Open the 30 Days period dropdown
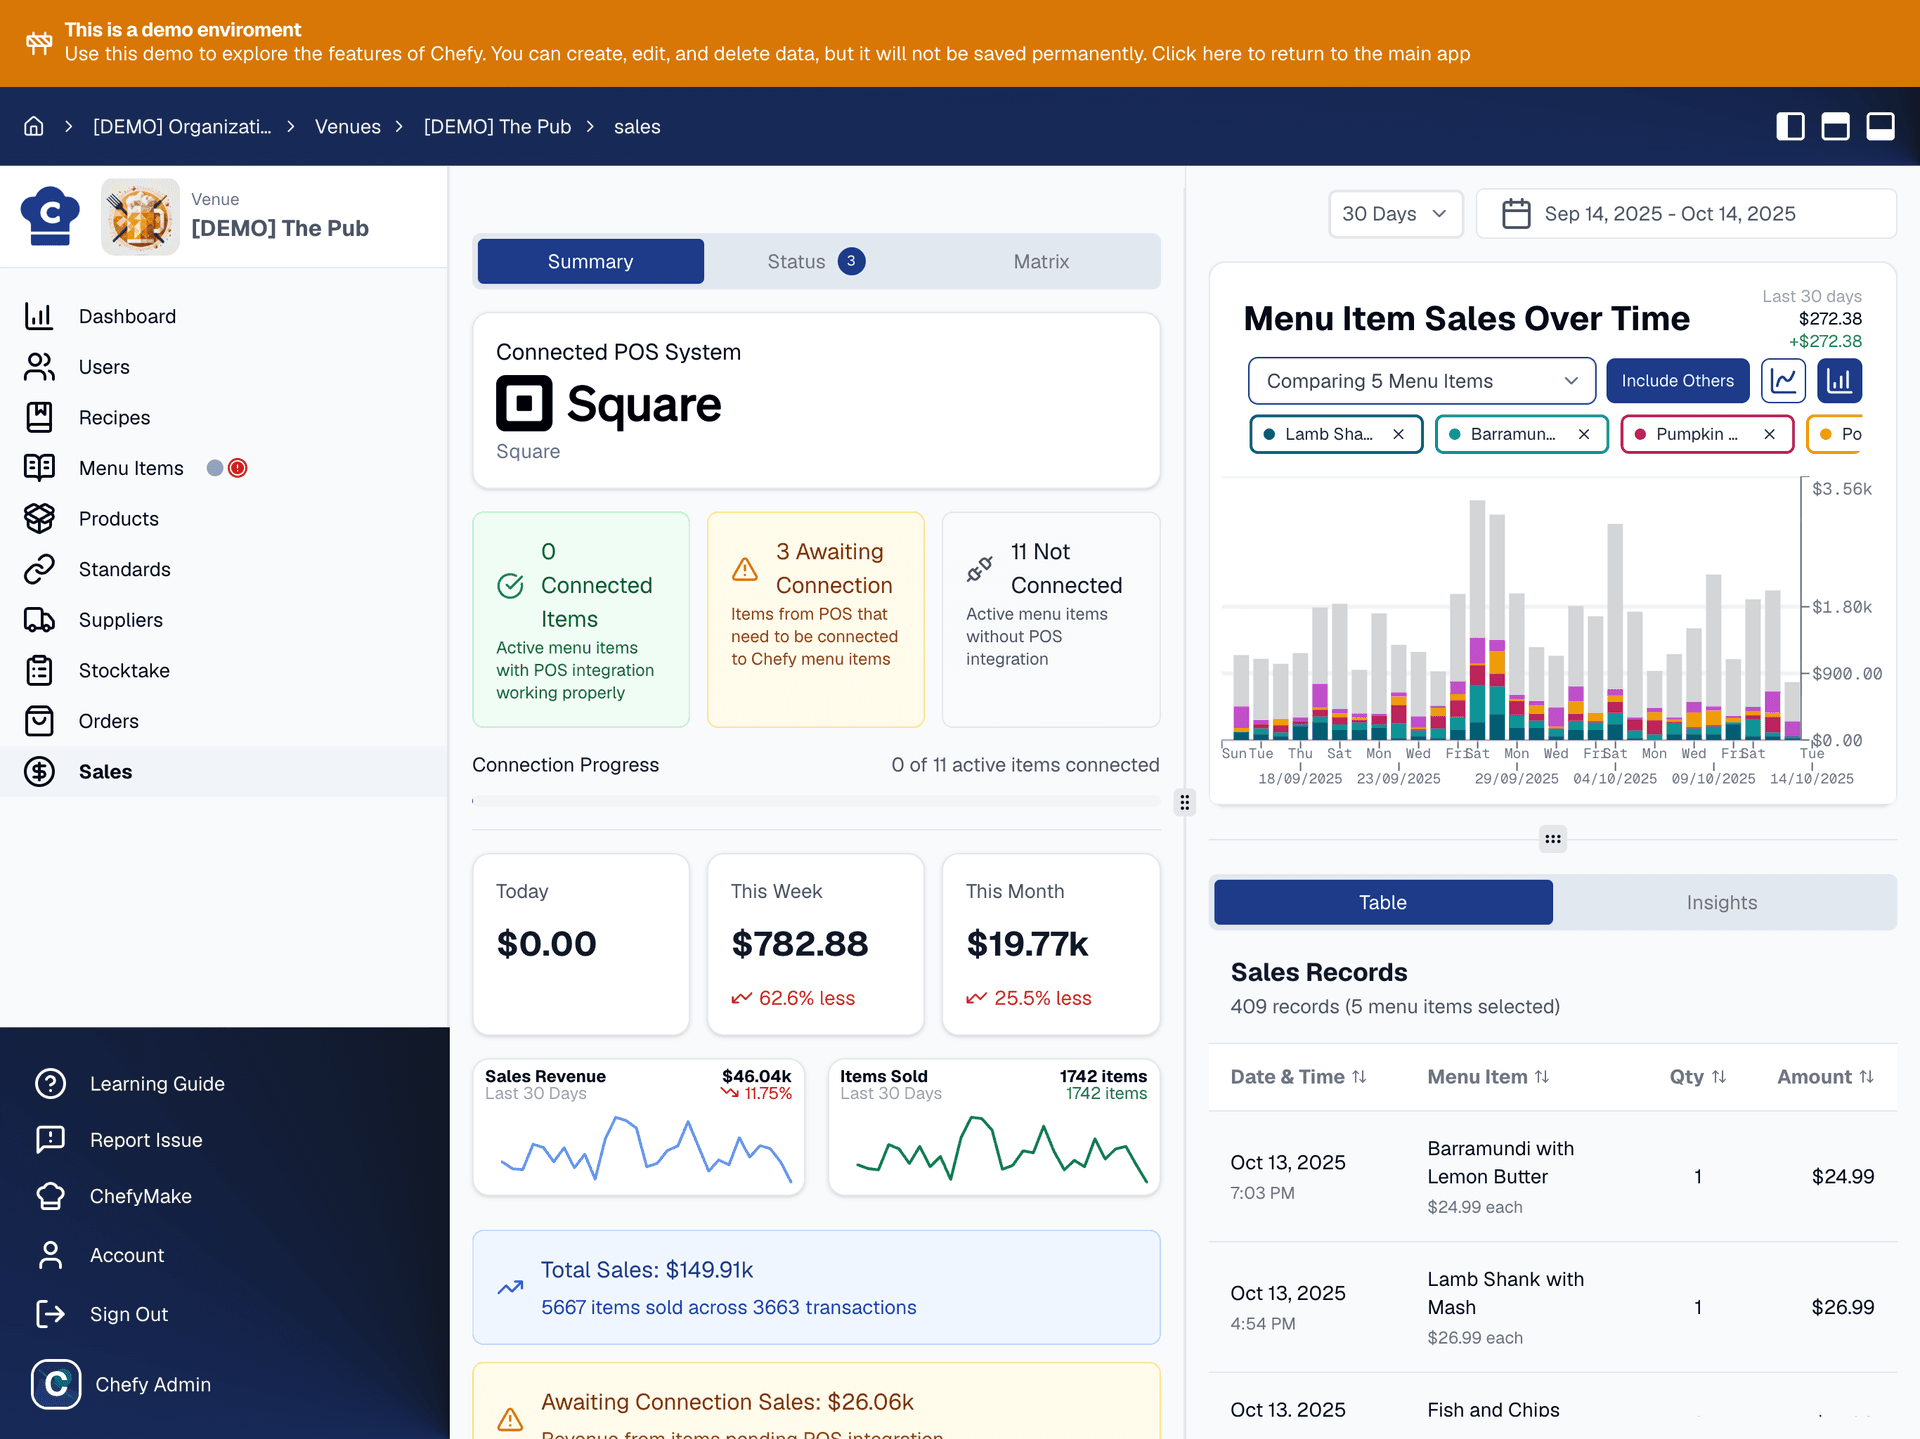 pyautogui.click(x=1396, y=213)
